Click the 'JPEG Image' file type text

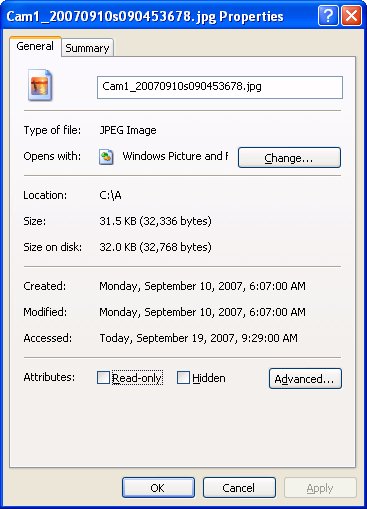tap(128, 130)
